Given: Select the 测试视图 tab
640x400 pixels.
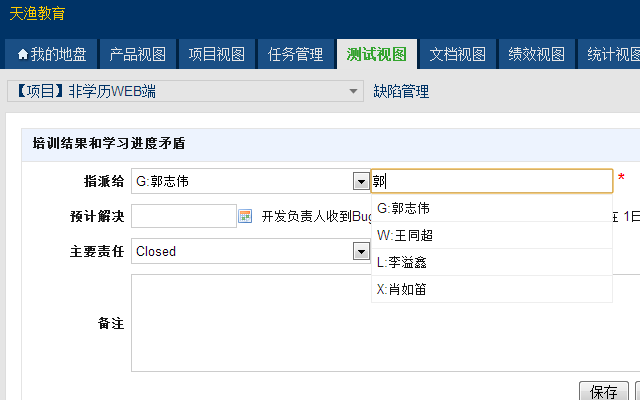Looking at the screenshot, I should click(376, 54).
